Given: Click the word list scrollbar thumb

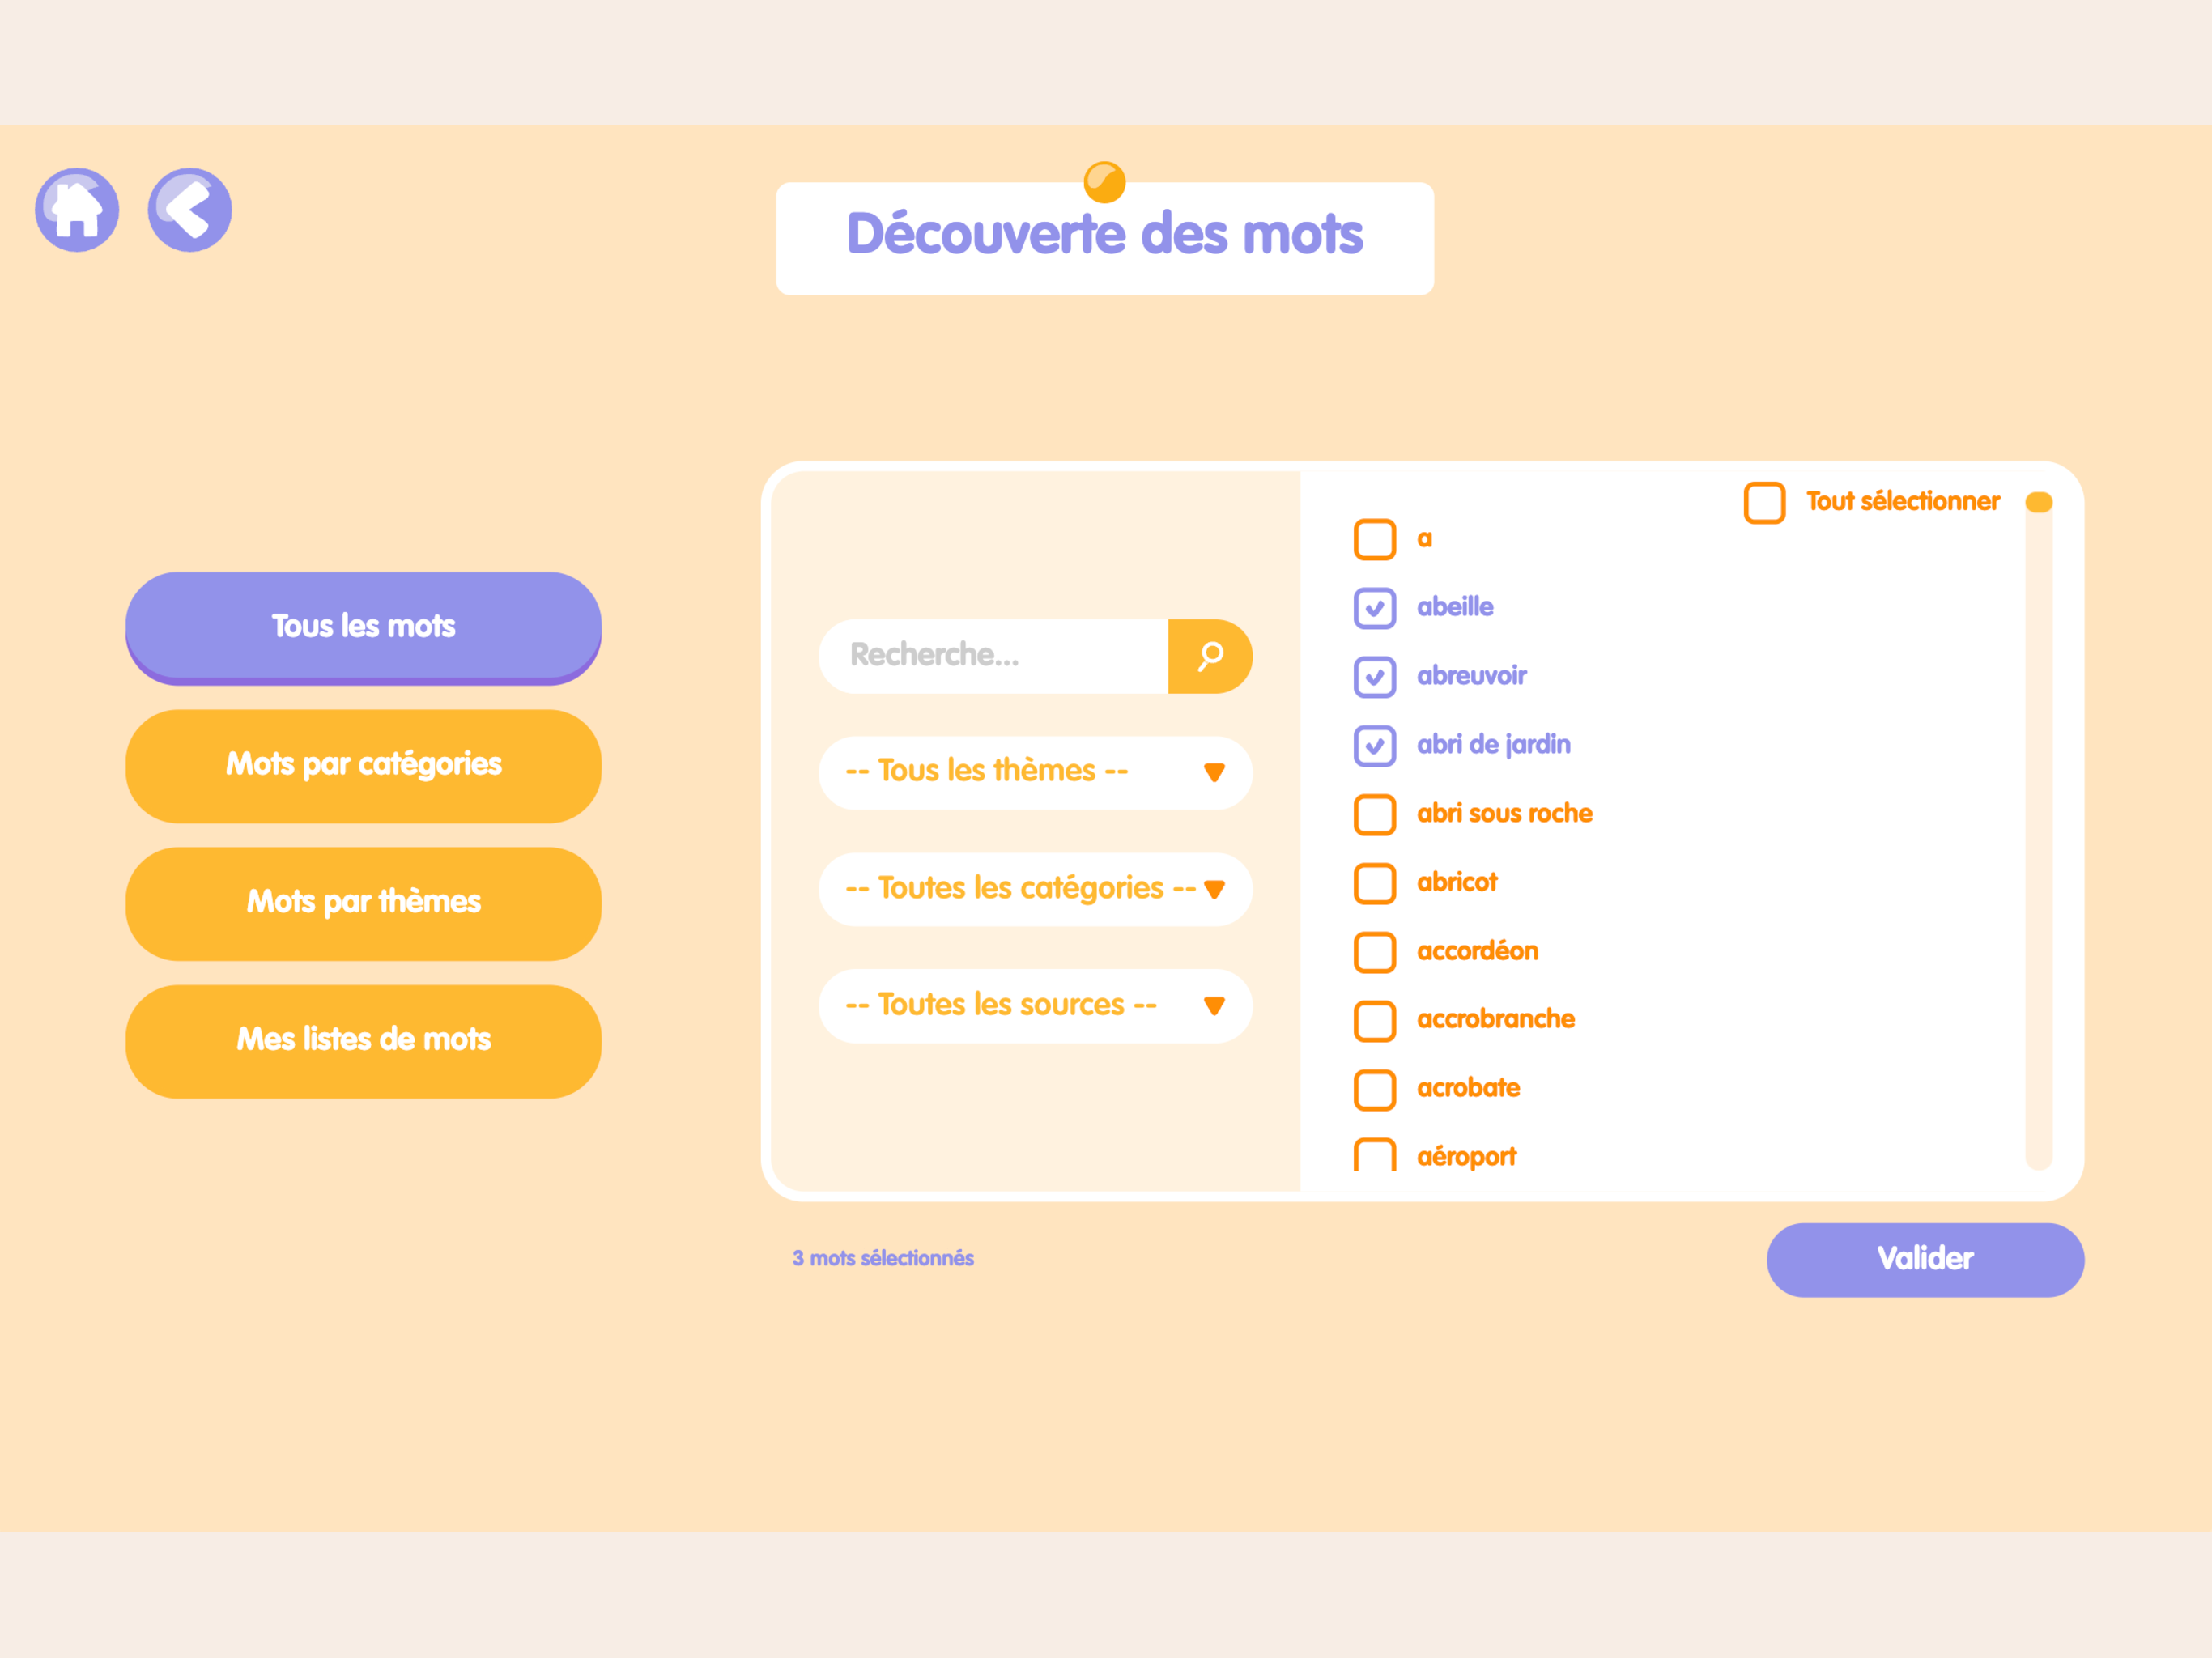Looking at the screenshot, I should pos(2038,502).
